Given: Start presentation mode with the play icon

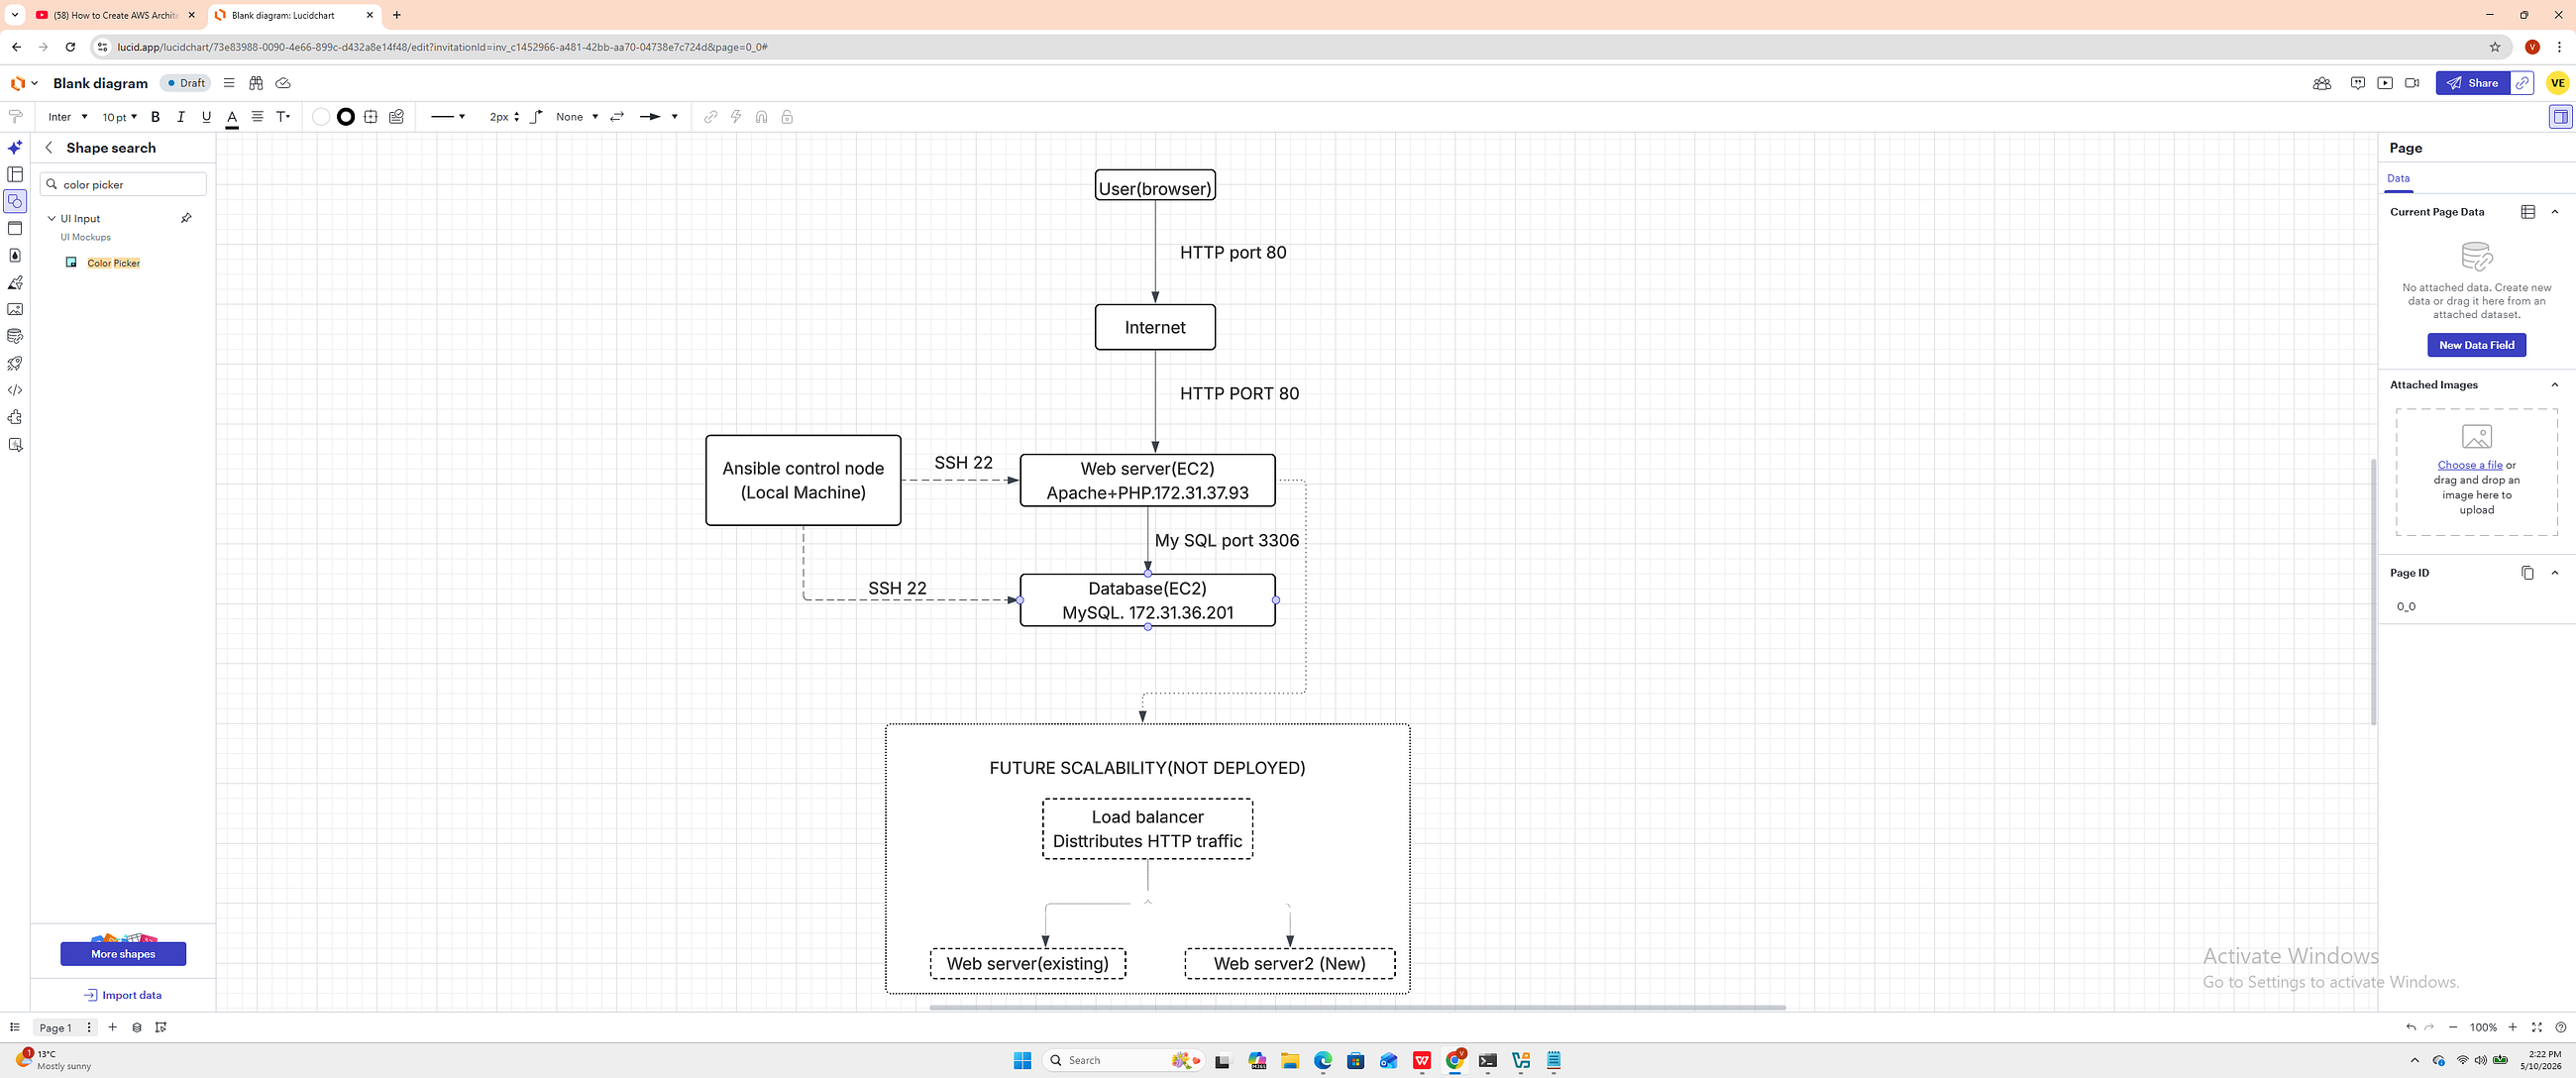Looking at the screenshot, I should coord(2385,83).
